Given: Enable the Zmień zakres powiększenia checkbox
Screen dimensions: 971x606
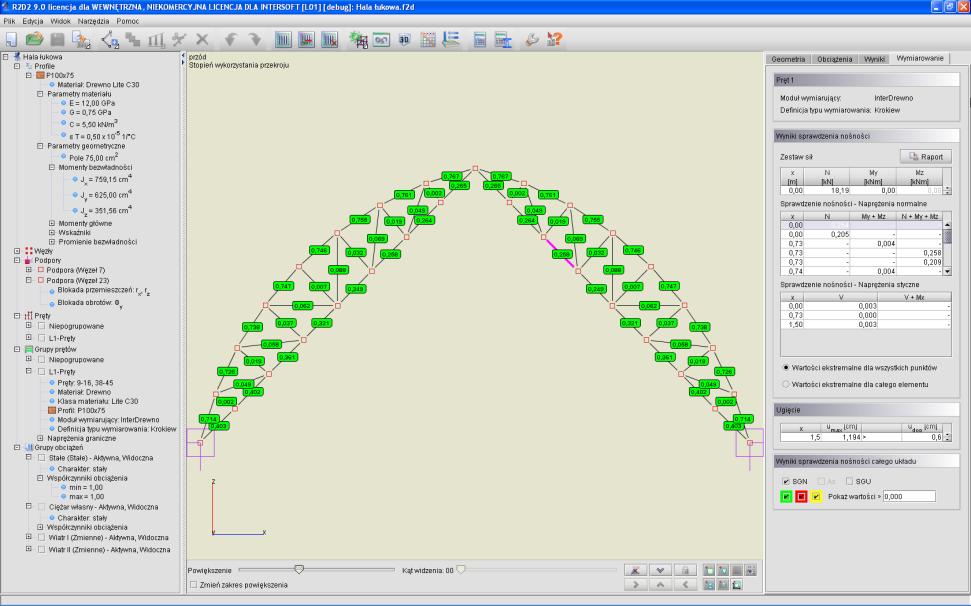Looking at the screenshot, I should [x=194, y=584].
